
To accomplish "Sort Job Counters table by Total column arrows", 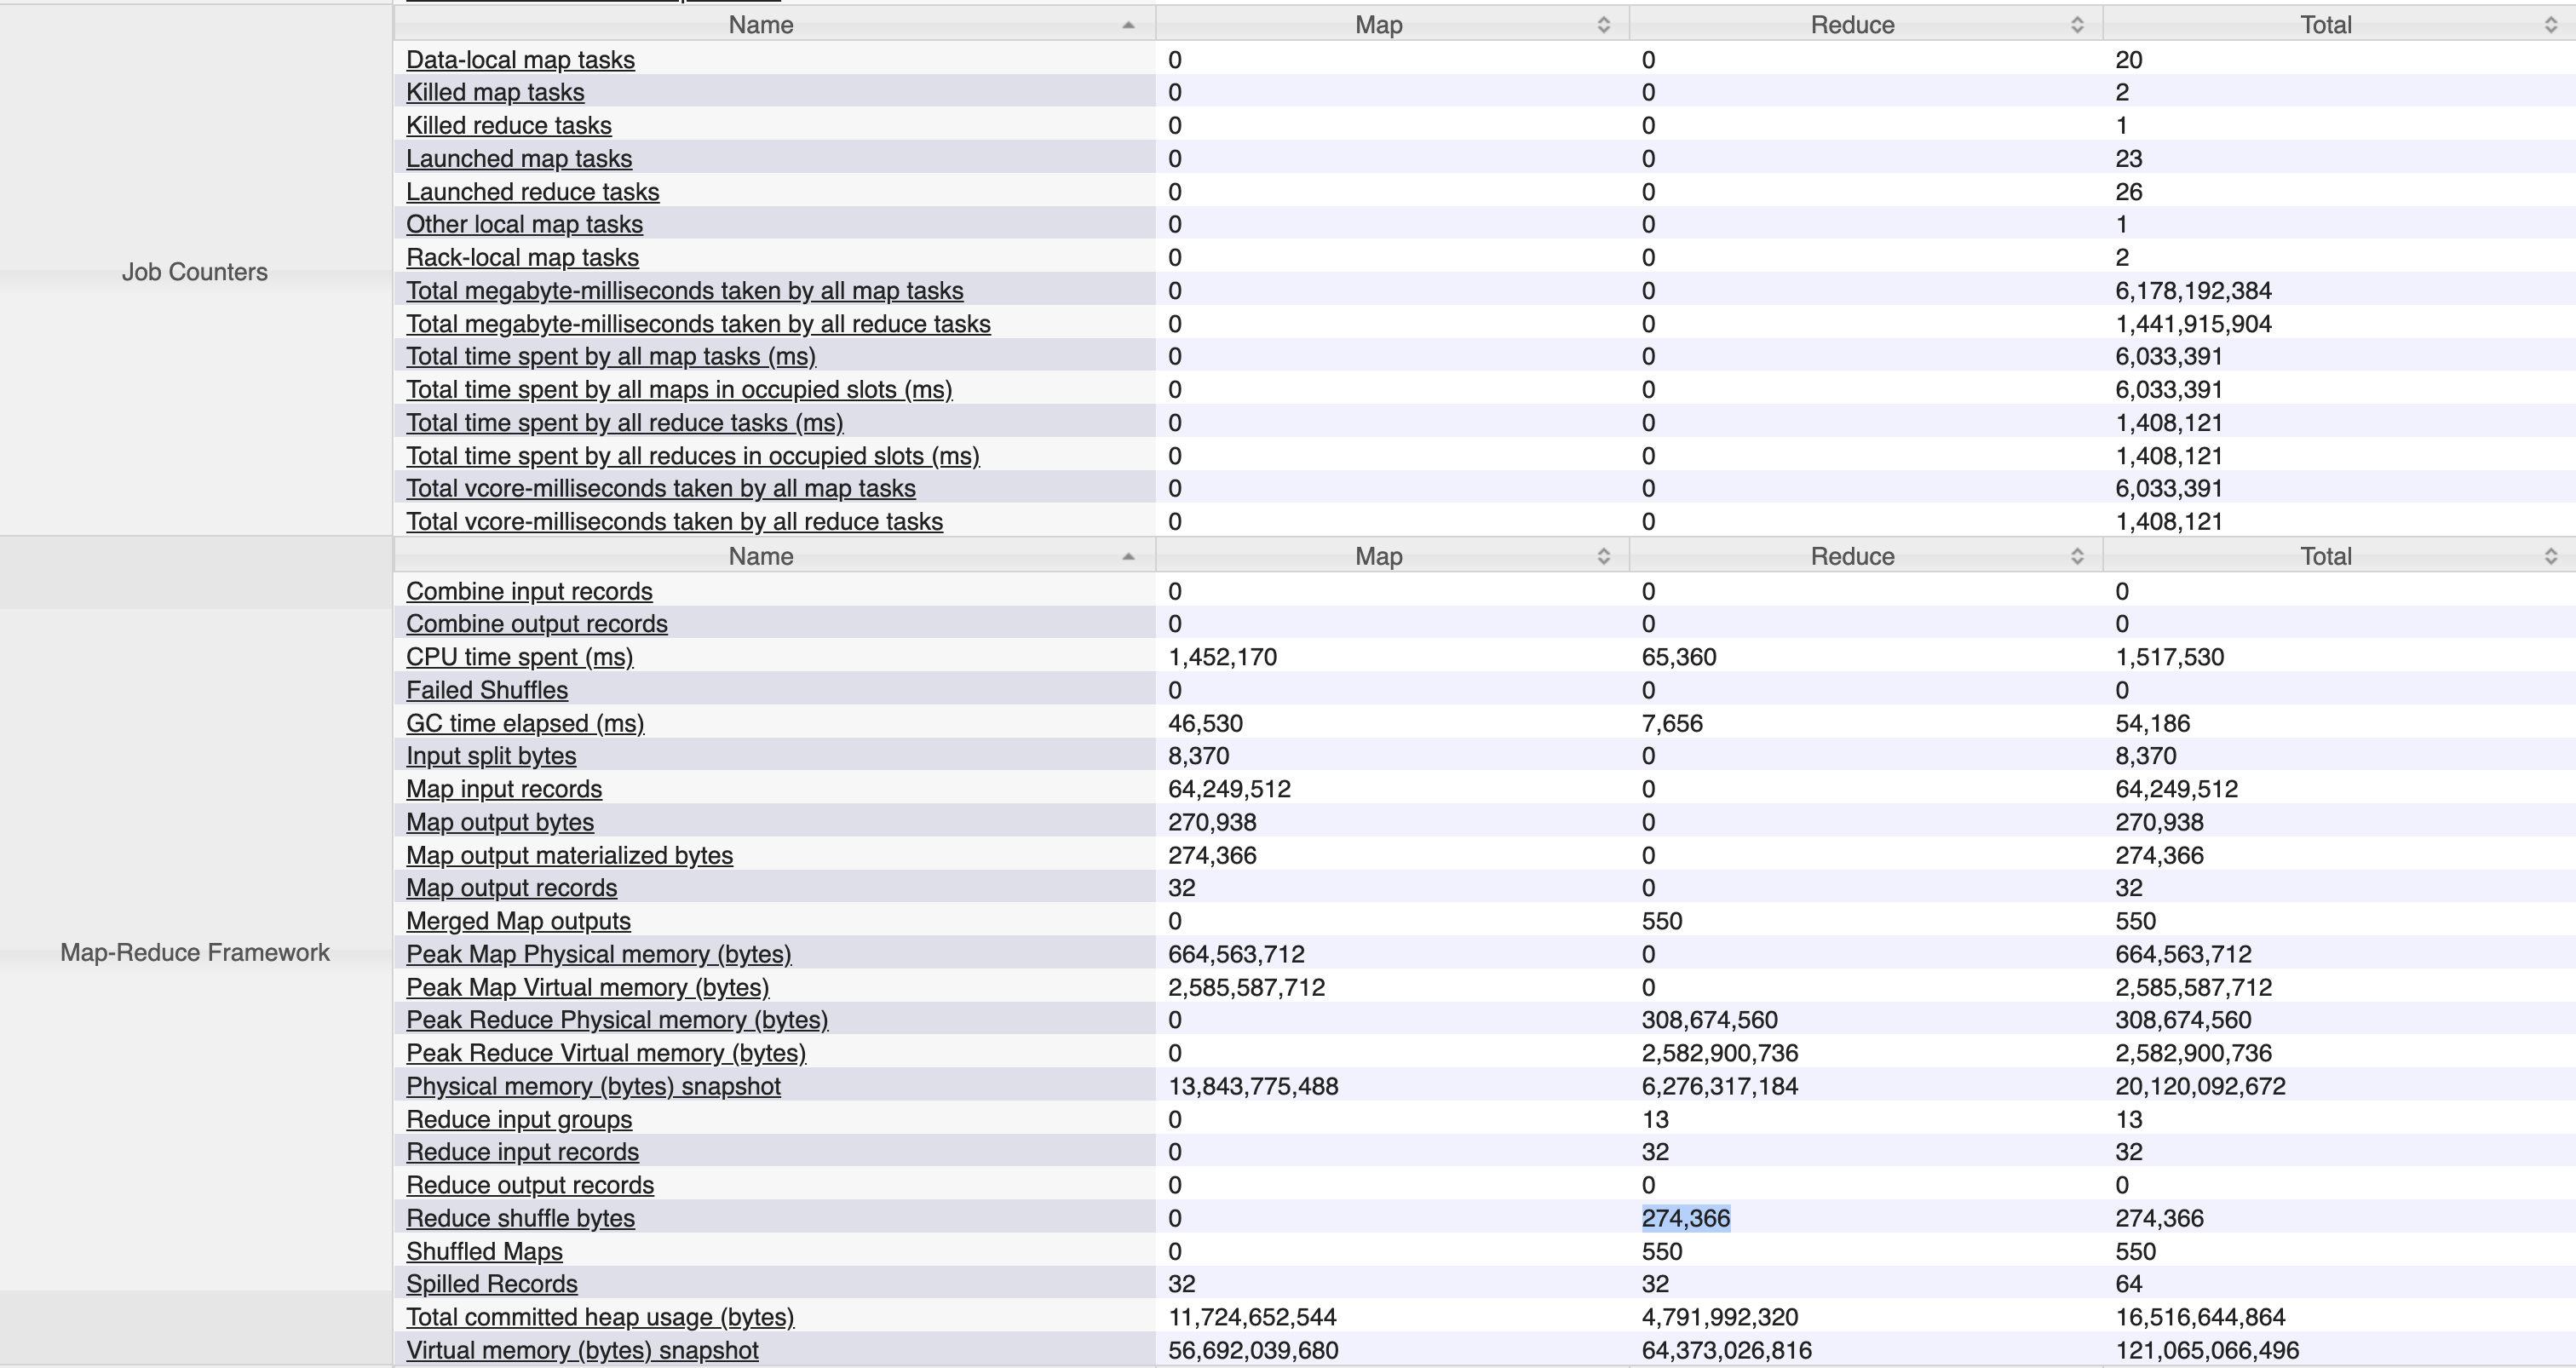I will [x=2551, y=25].
